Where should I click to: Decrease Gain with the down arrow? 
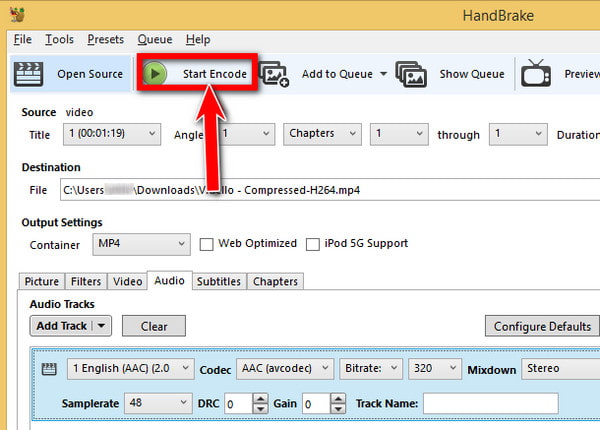338,409
